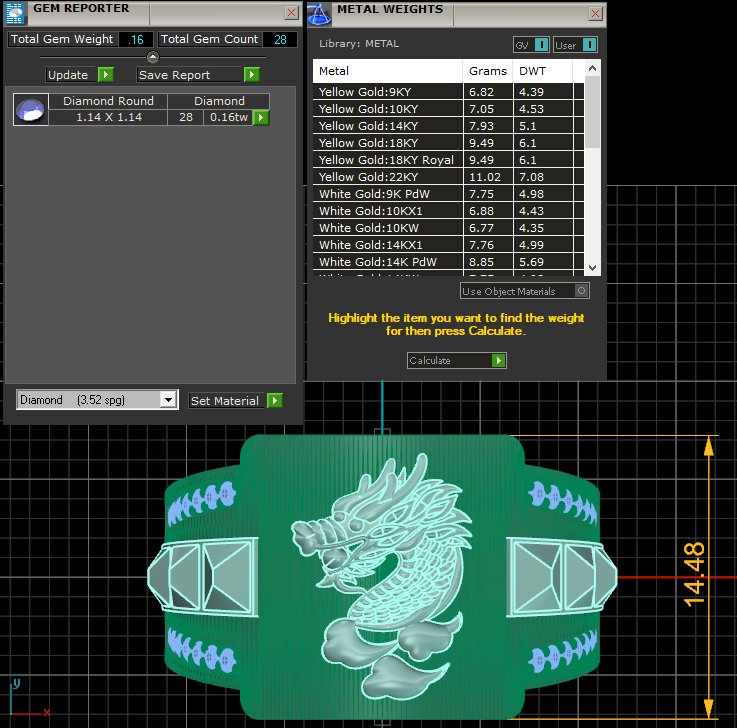Click the dragon relief on the ring
Viewport: 737px width, 728px height.
[383, 576]
